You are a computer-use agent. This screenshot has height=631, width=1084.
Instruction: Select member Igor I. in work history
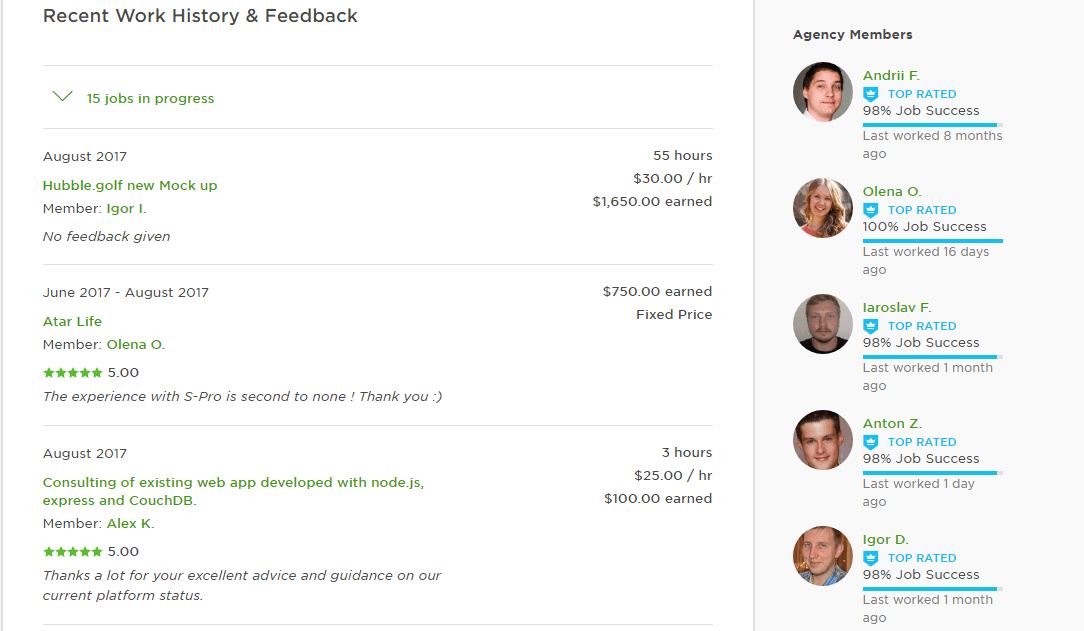(126, 208)
